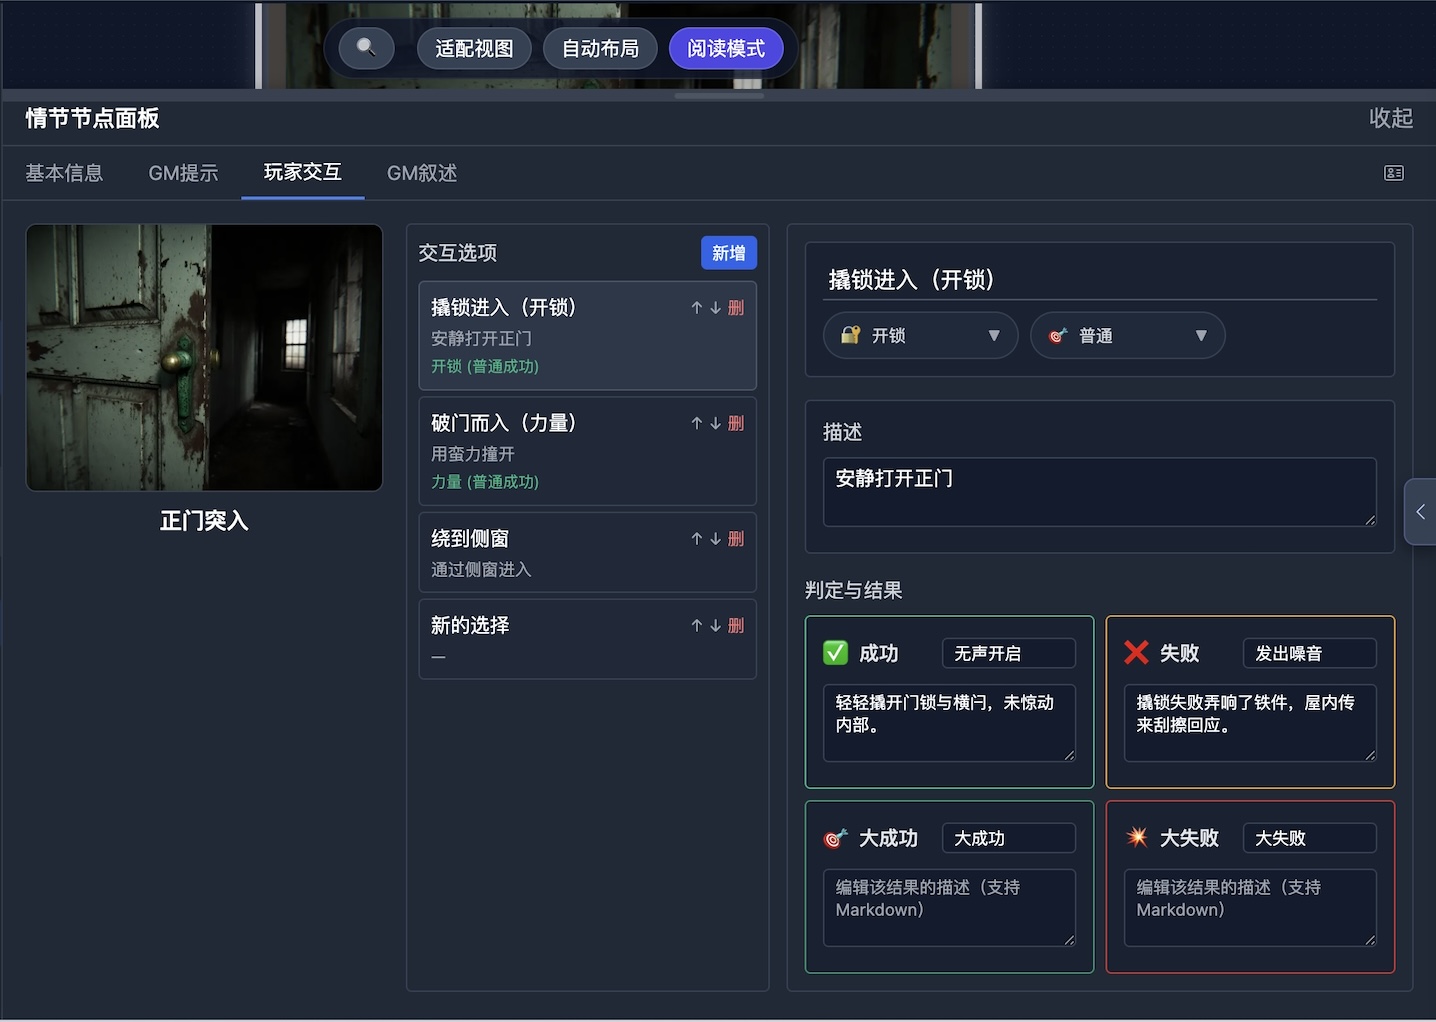Move 撬锁进入 option up with the arrow

(x=697, y=307)
